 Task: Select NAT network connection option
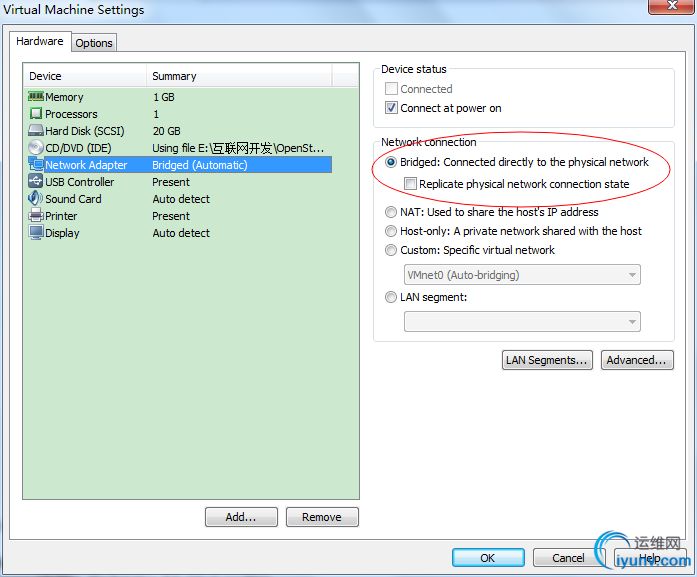[x=391, y=212]
